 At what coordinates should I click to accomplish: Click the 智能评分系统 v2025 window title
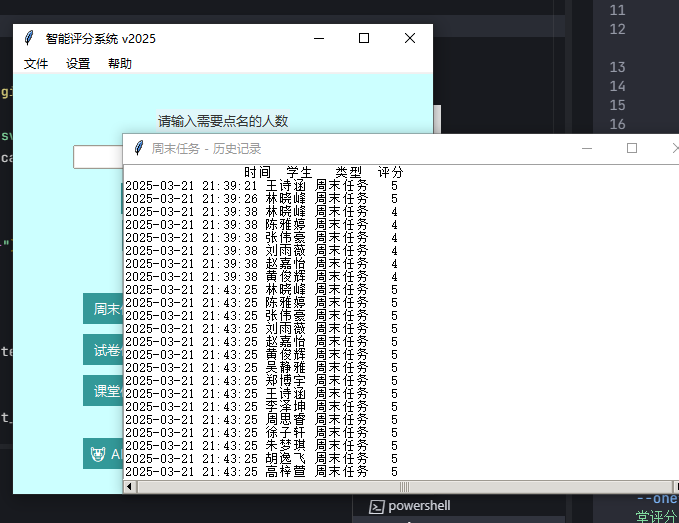tap(100, 39)
